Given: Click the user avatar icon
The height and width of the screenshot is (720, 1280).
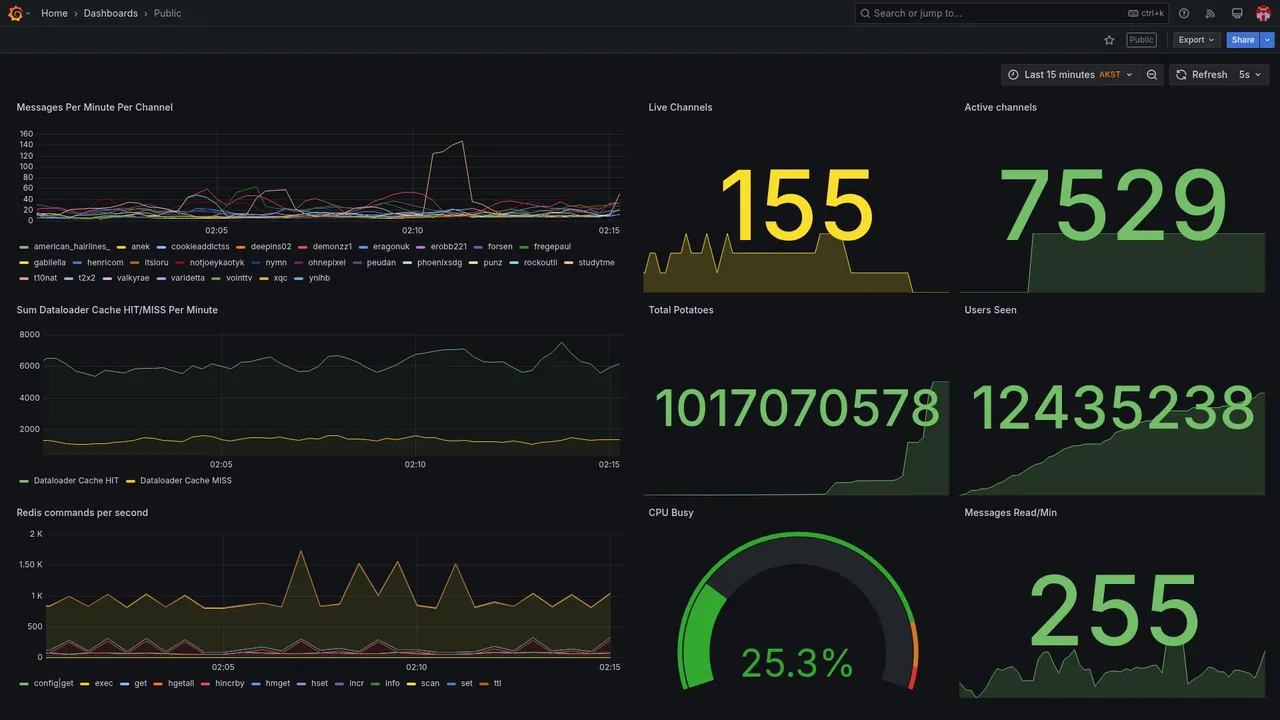Looking at the screenshot, I should 1263,13.
